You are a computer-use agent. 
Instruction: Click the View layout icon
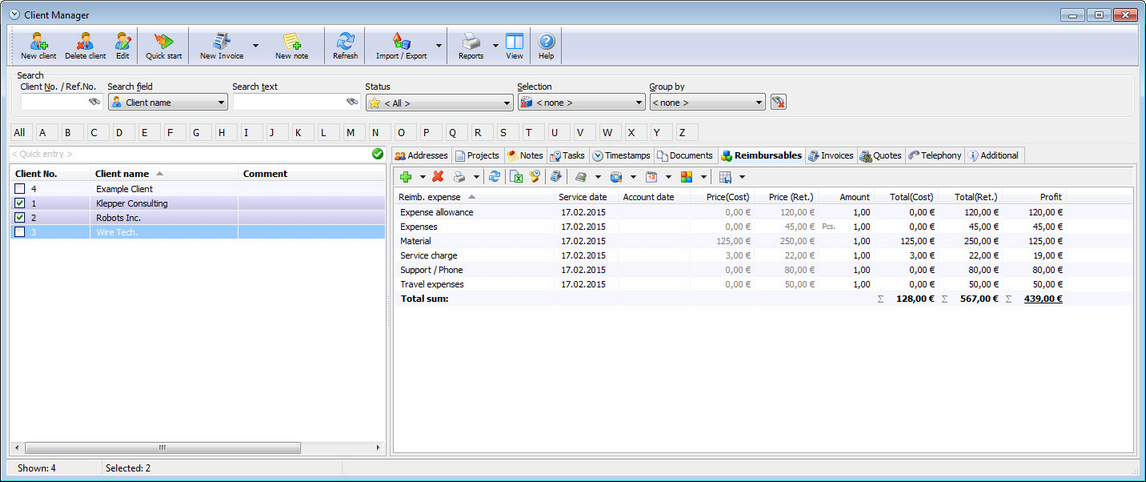pyautogui.click(x=515, y=41)
